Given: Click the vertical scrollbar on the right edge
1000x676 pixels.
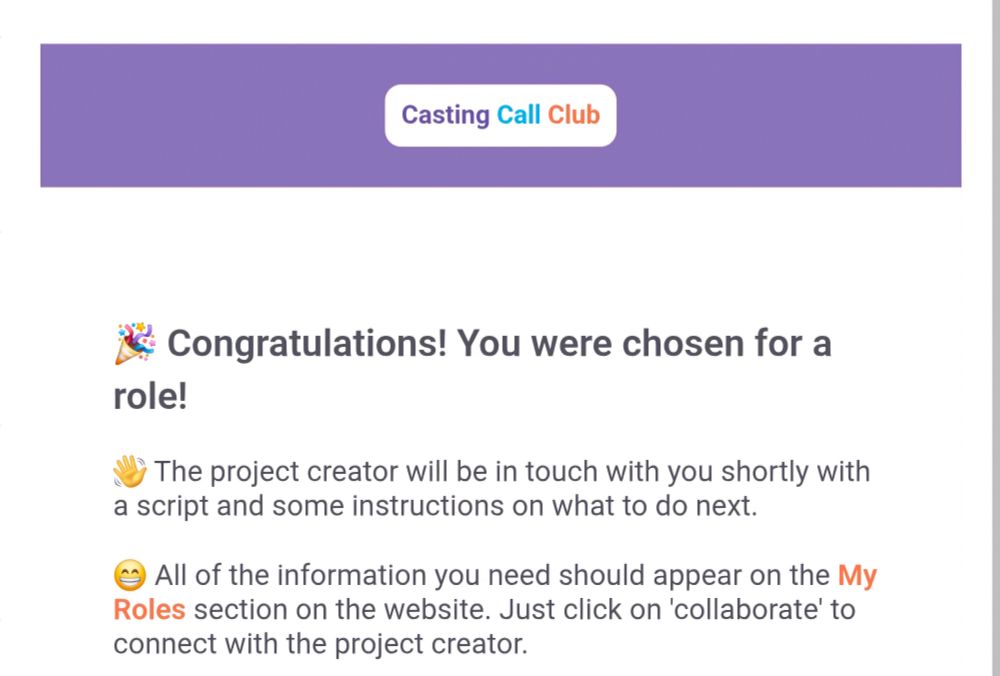Looking at the screenshot, I should [994, 300].
